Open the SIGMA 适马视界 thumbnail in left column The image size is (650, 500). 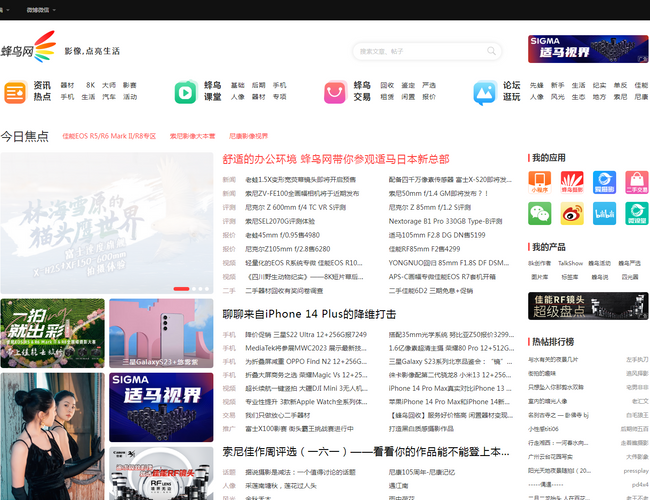161,407
